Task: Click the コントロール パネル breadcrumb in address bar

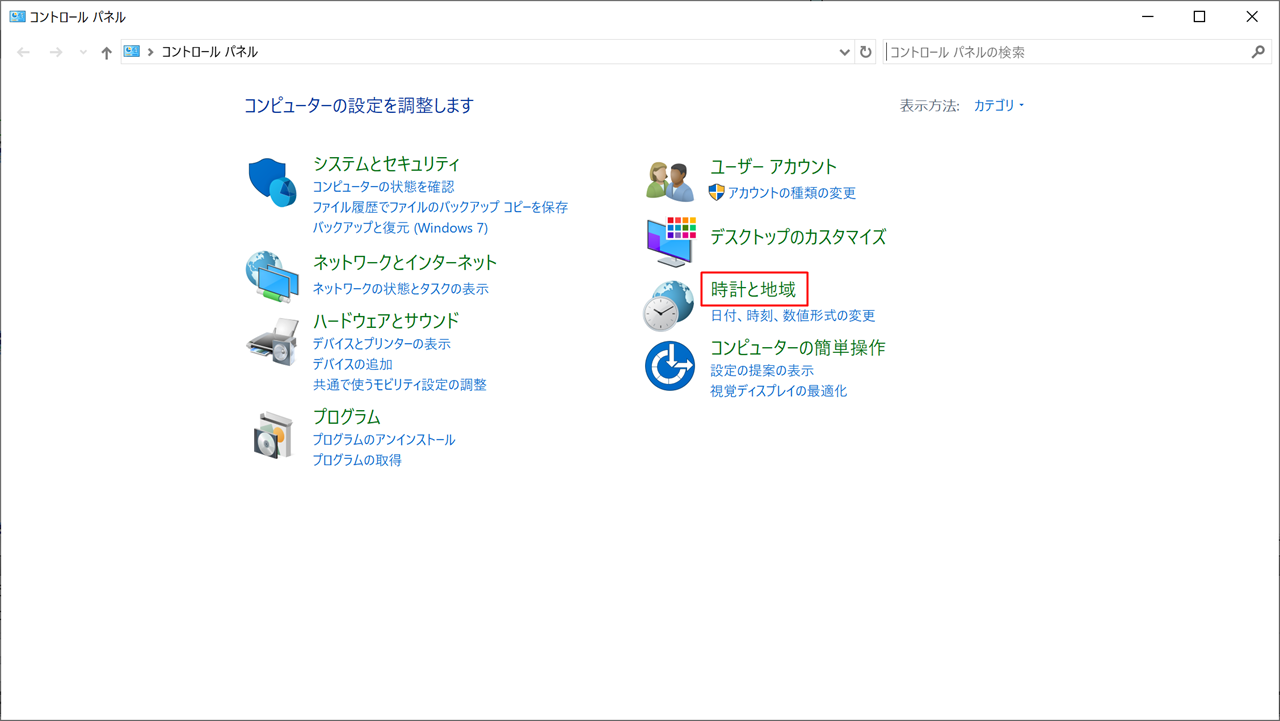Action: click(209, 52)
